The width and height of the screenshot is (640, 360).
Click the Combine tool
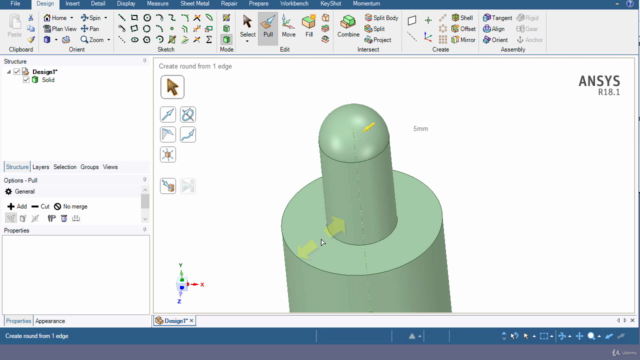(348, 27)
